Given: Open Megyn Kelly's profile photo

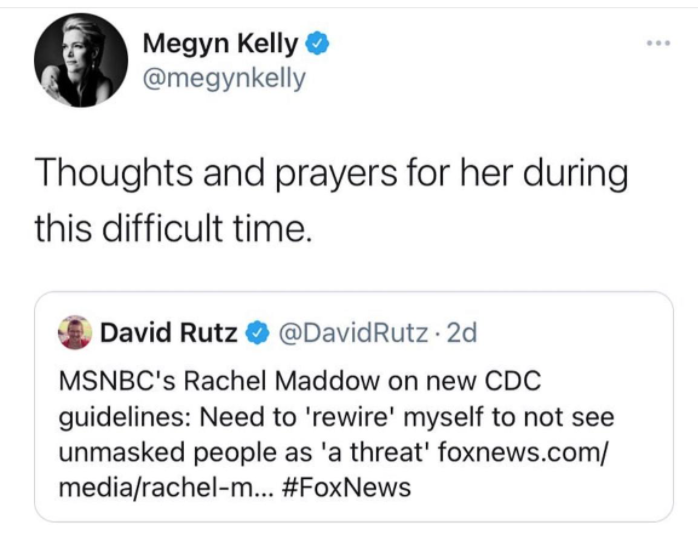Looking at the screenshot, I should [x=81, y=60].
